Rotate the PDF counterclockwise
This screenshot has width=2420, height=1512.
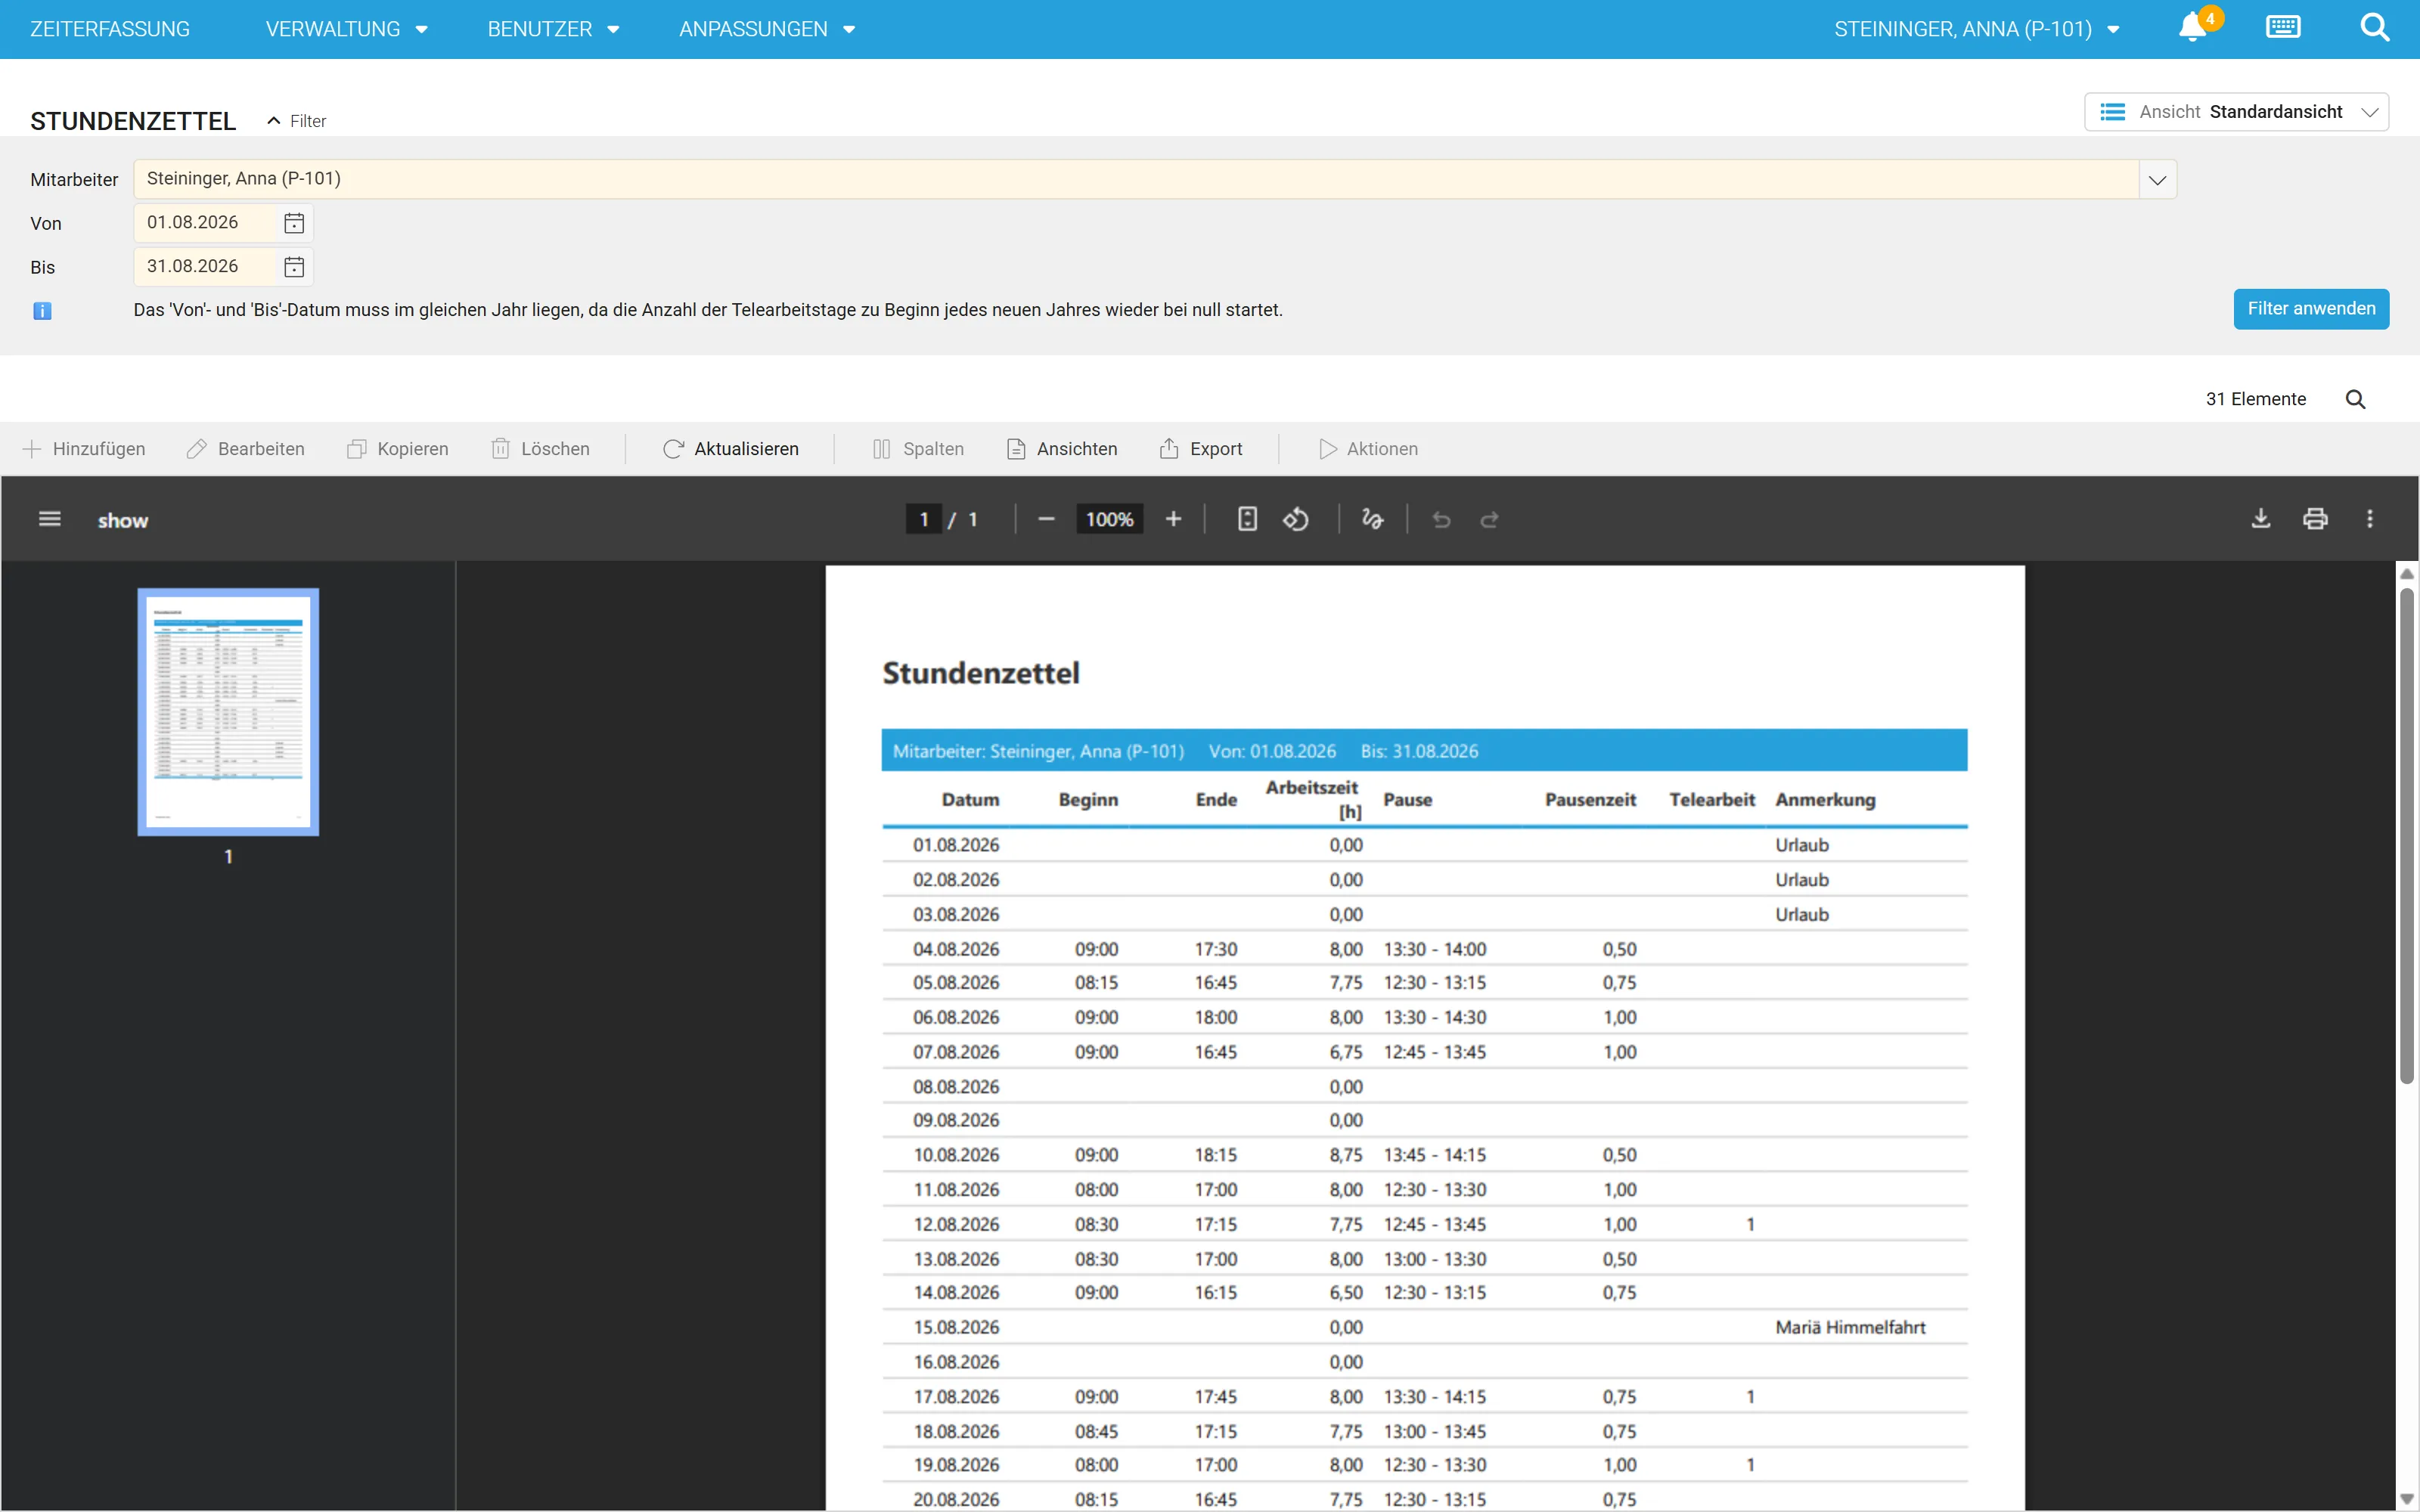(1296, 519)
